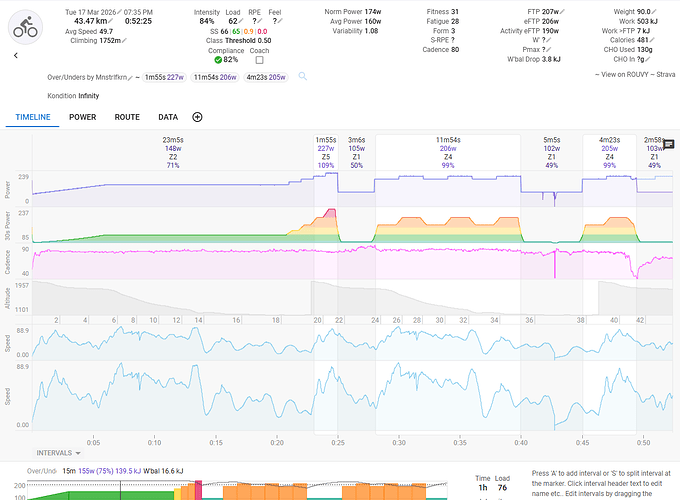680x500 pixels.
Task: Click the 23m5s Z2 interval header on the chart
Action: coord(172,152)
